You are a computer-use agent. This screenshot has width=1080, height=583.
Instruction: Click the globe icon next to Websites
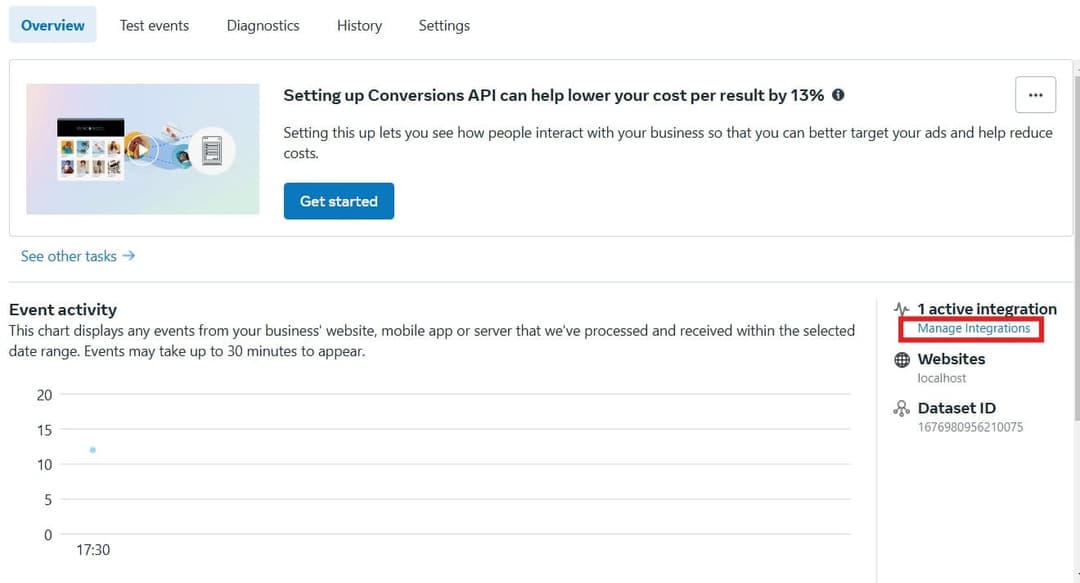(901, 359)
